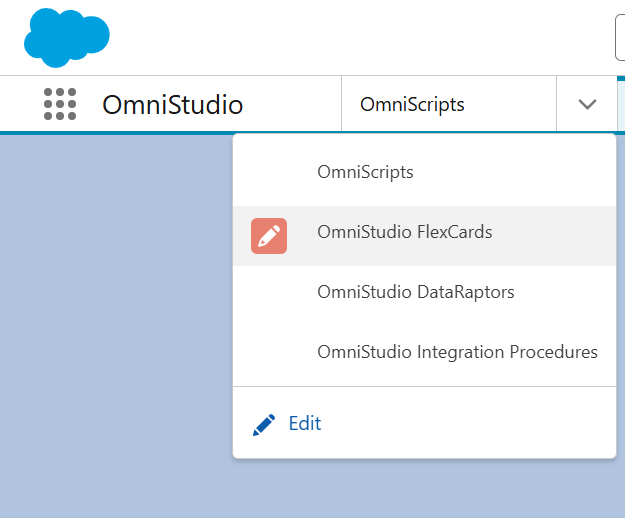
Task: Click the Edit link in the menu
Action: 305,424
